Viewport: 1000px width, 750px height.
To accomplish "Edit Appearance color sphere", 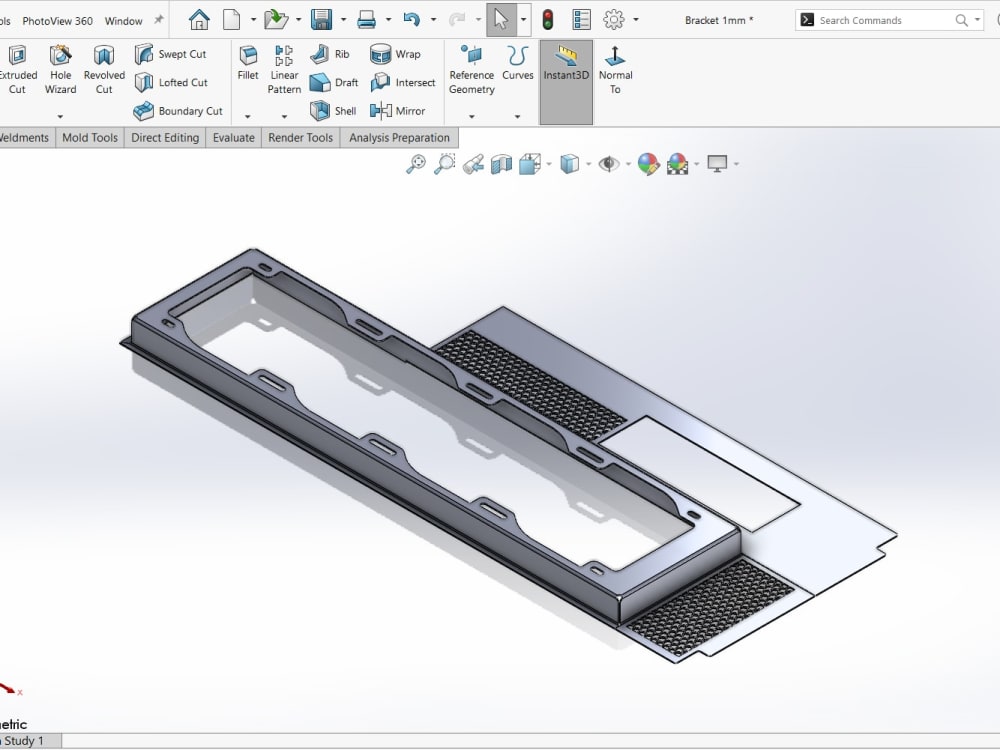I will (x=649, y=165).
